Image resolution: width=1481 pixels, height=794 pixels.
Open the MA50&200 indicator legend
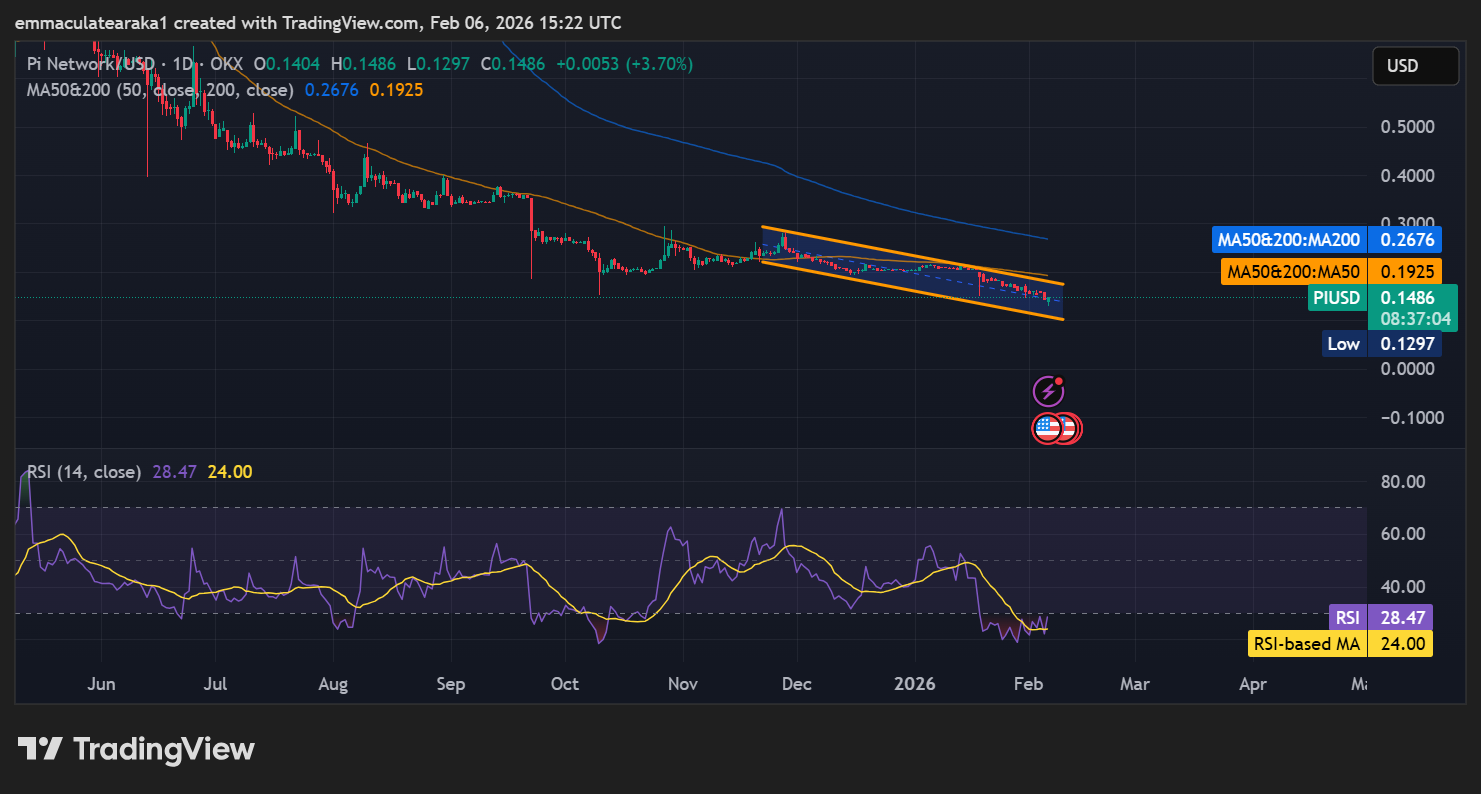coord(160,90)
